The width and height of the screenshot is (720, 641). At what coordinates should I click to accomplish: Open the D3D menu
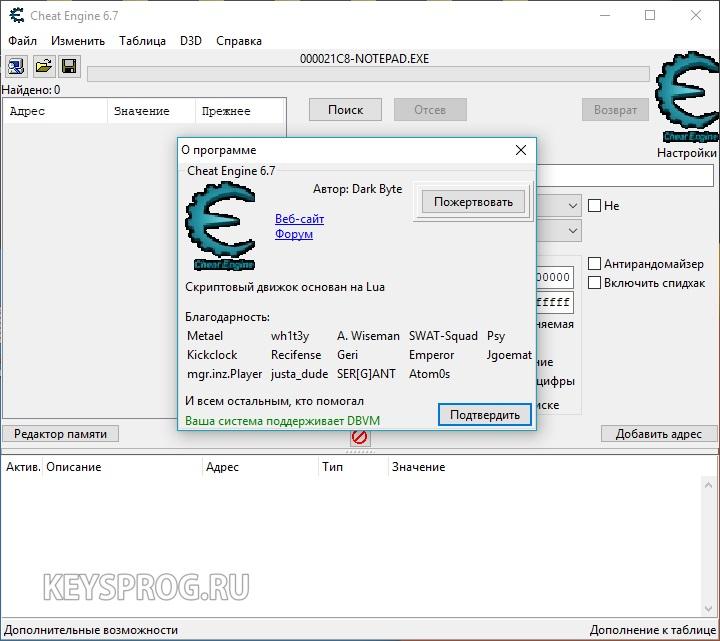pos(191,41)
